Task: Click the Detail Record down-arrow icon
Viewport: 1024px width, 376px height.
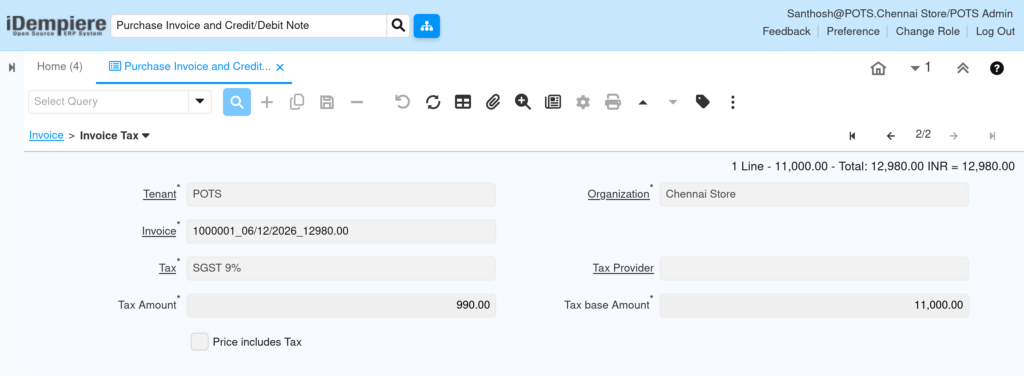Action: tap(673, 102)
